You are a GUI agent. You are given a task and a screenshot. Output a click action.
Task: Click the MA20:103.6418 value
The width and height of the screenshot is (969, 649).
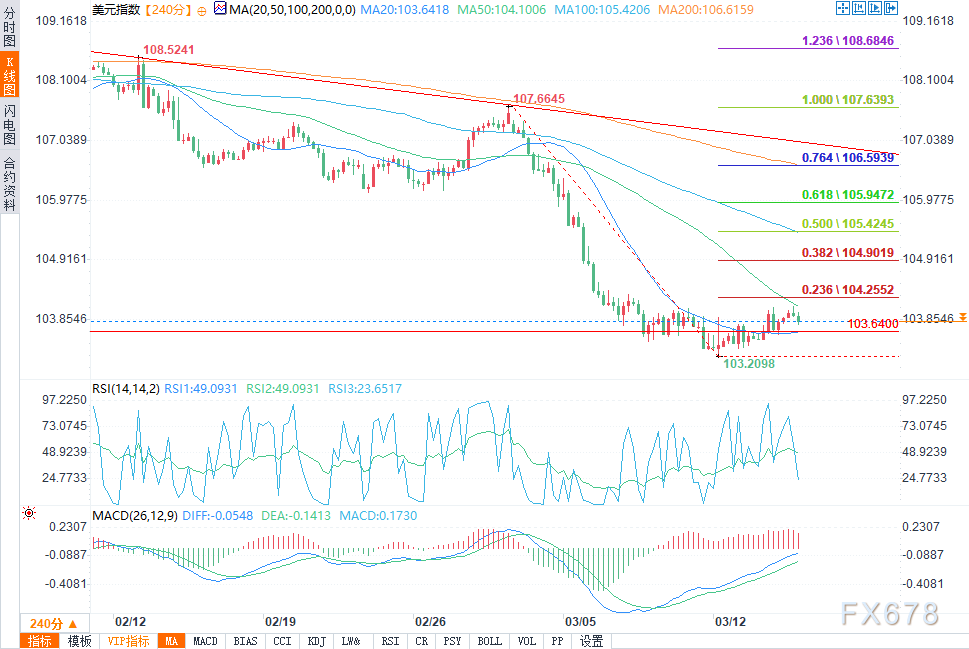coord(405,9)
